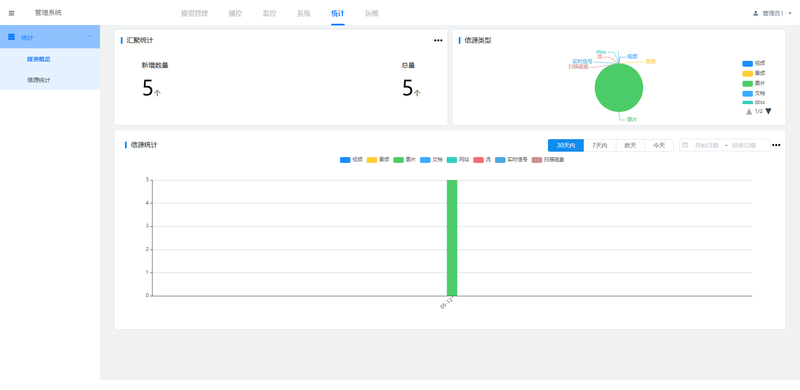Click the 新增数量 label
This screenshot has width=800, height=390.
click(155, 65)
